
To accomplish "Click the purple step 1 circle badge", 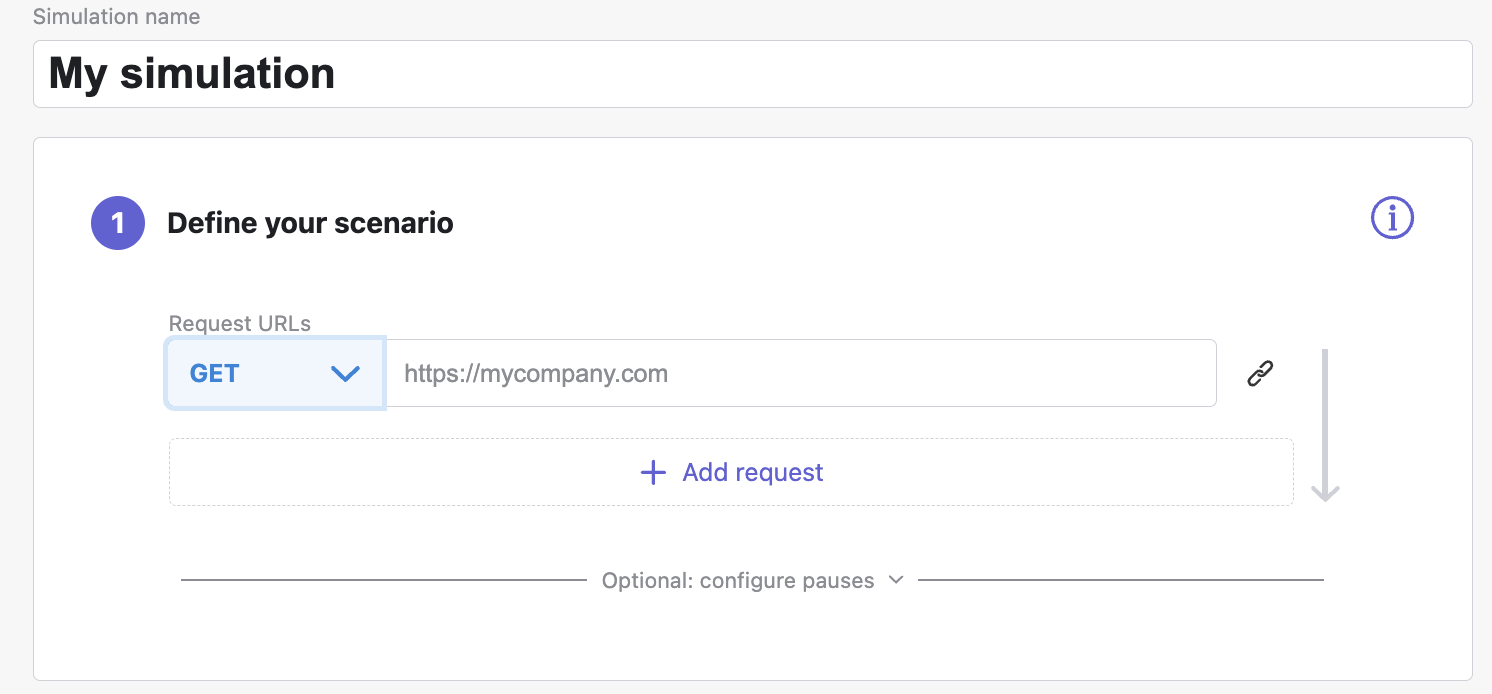I will pyautogui.click(x=118, y=222).
